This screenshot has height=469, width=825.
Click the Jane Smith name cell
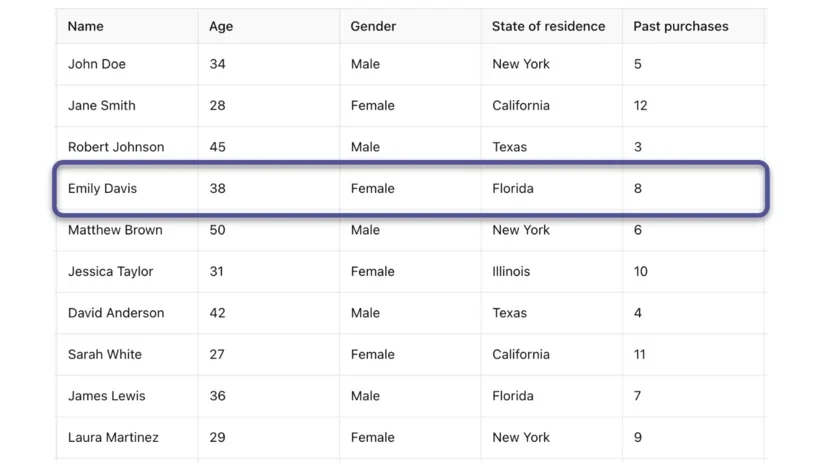[102, 105]
